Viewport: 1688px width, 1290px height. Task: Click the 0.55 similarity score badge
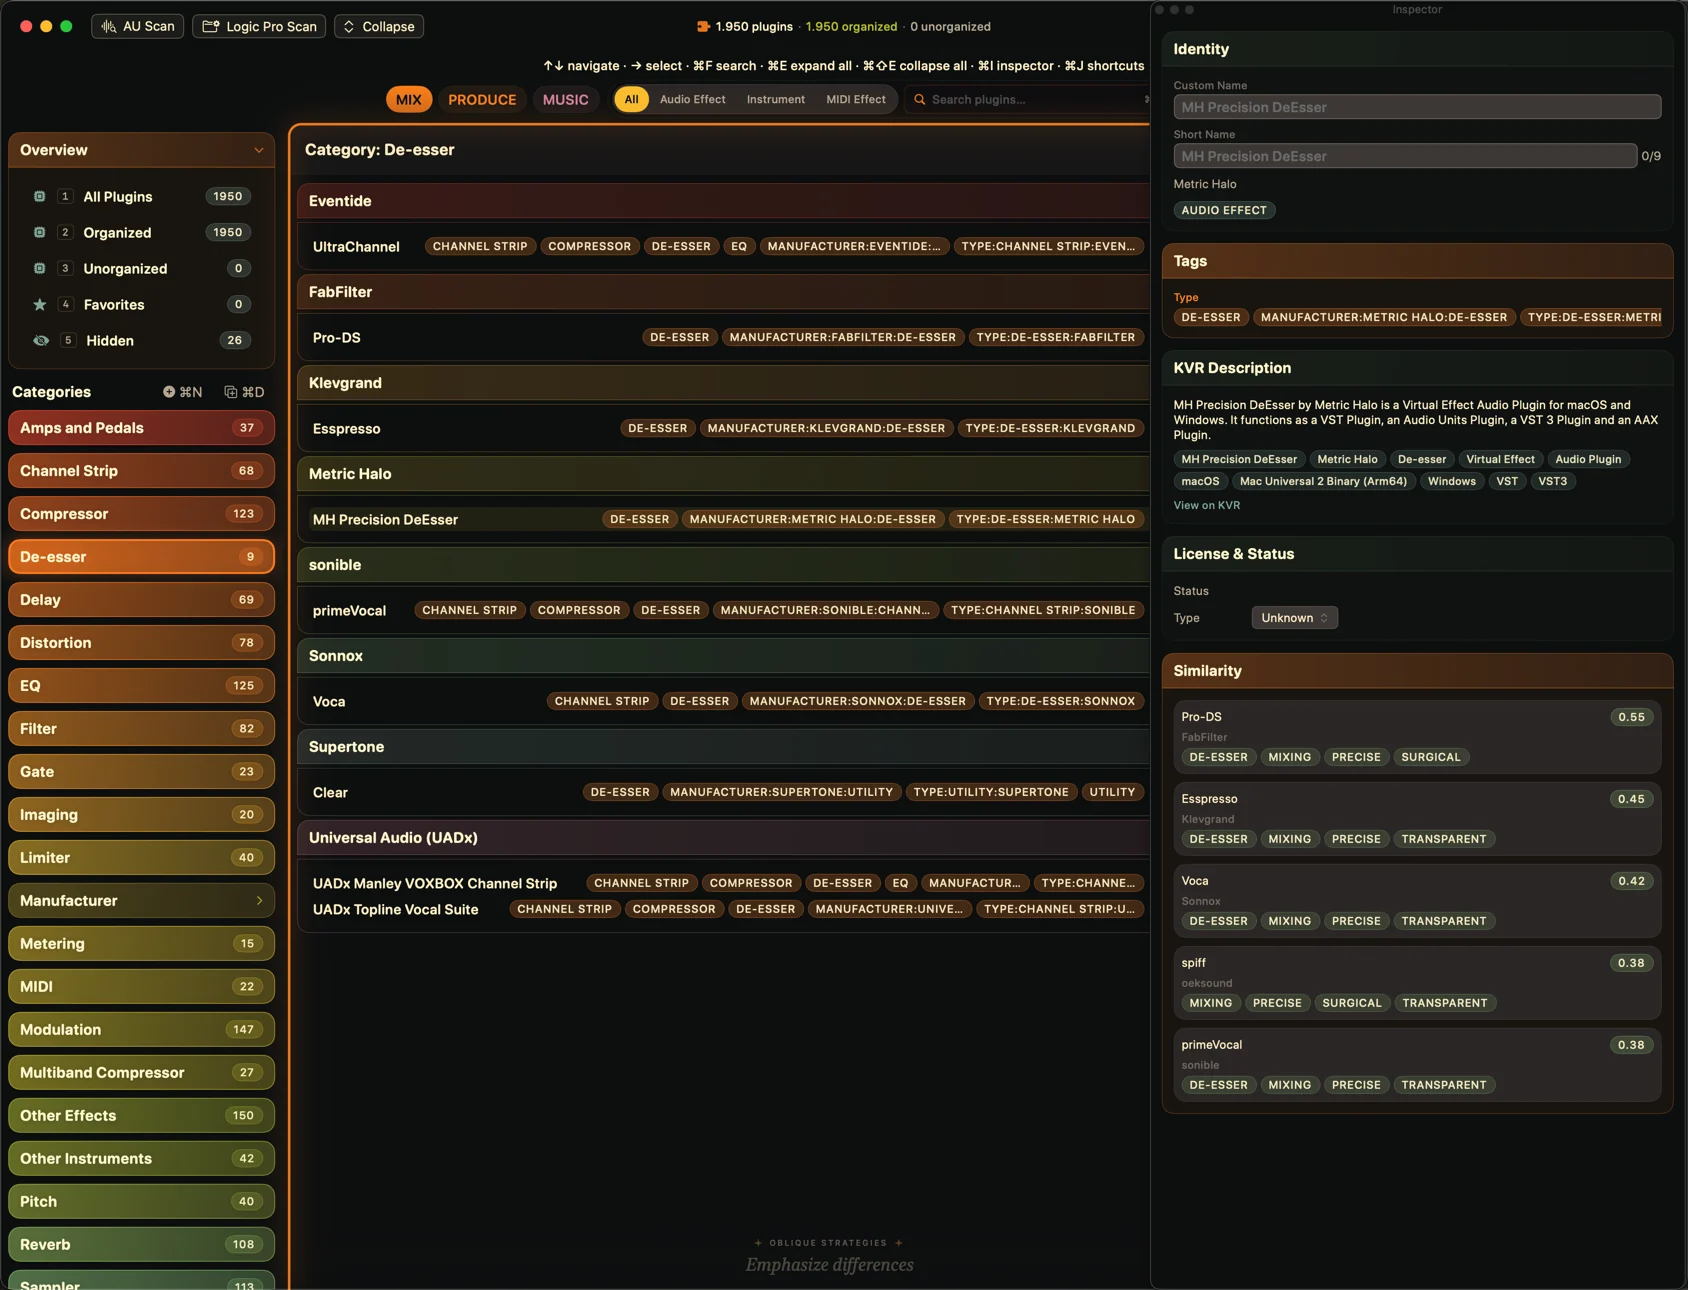[1631, 717]
